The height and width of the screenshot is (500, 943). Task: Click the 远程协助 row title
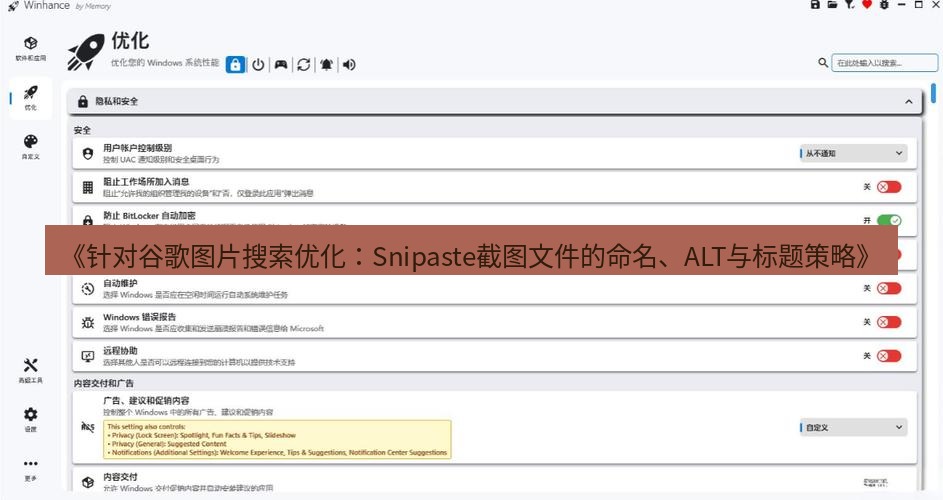(120, 350)
